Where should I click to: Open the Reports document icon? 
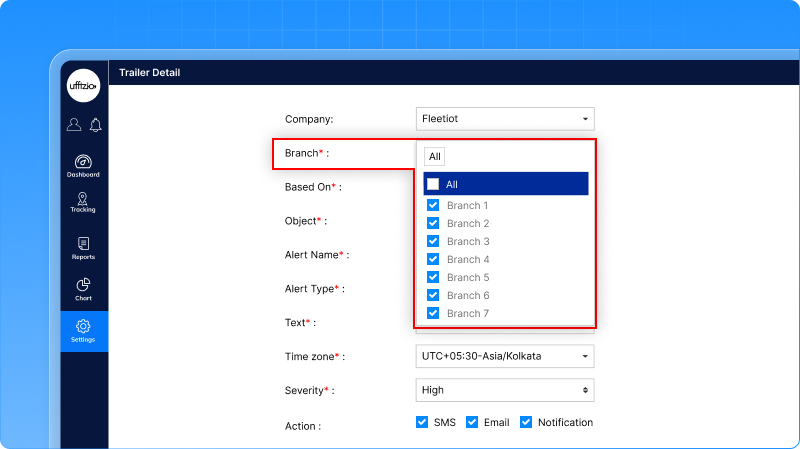point(83,244)
